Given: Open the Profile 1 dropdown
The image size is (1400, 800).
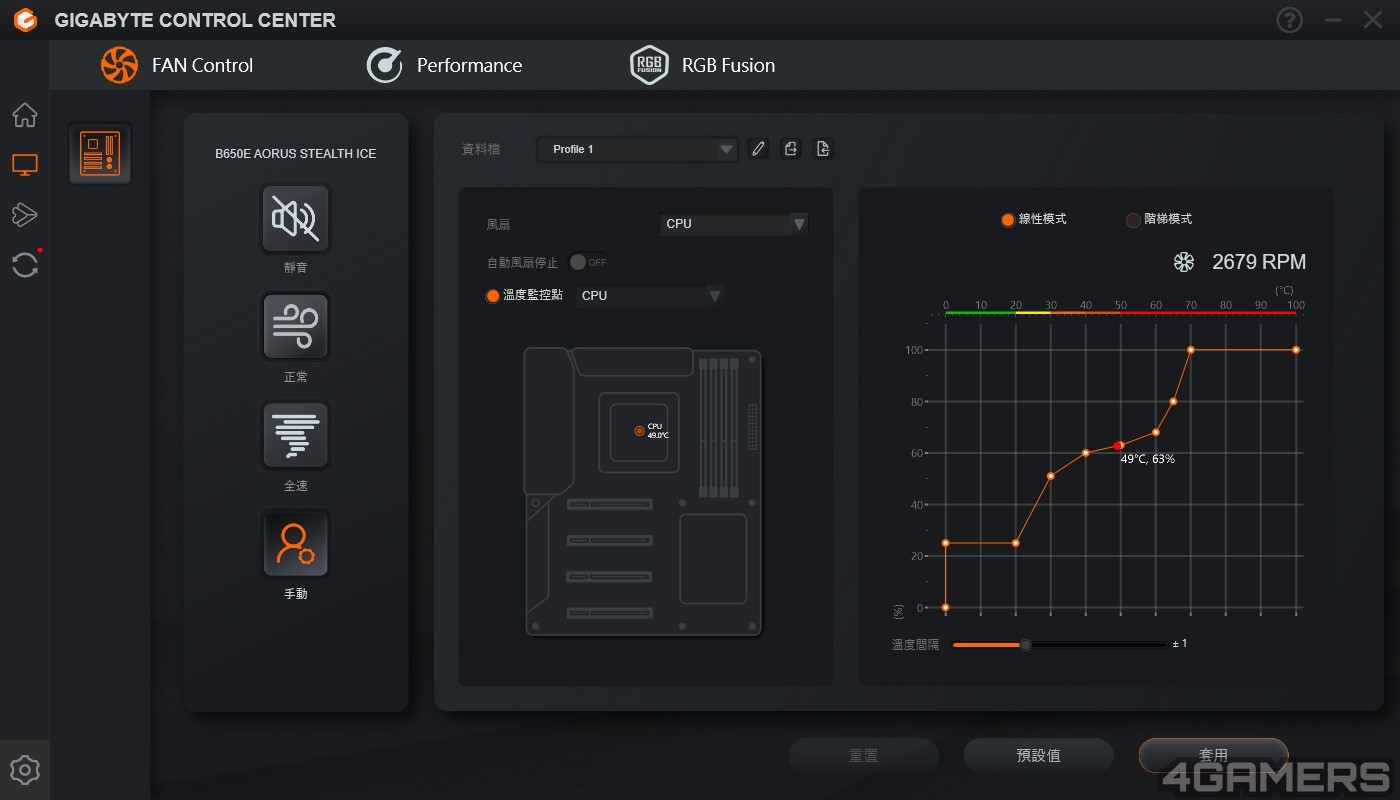Looking at the screenshot, I should click(x=637, y=149).
